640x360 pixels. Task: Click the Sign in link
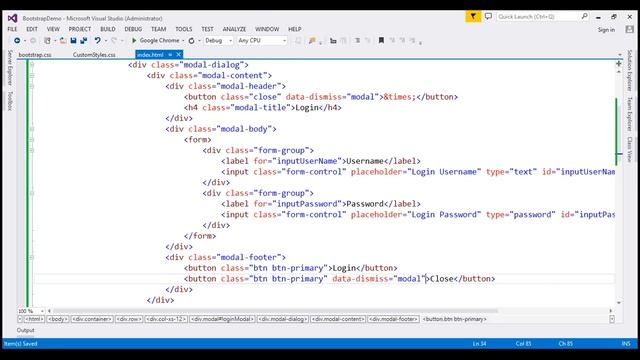(x=606, y=29)
